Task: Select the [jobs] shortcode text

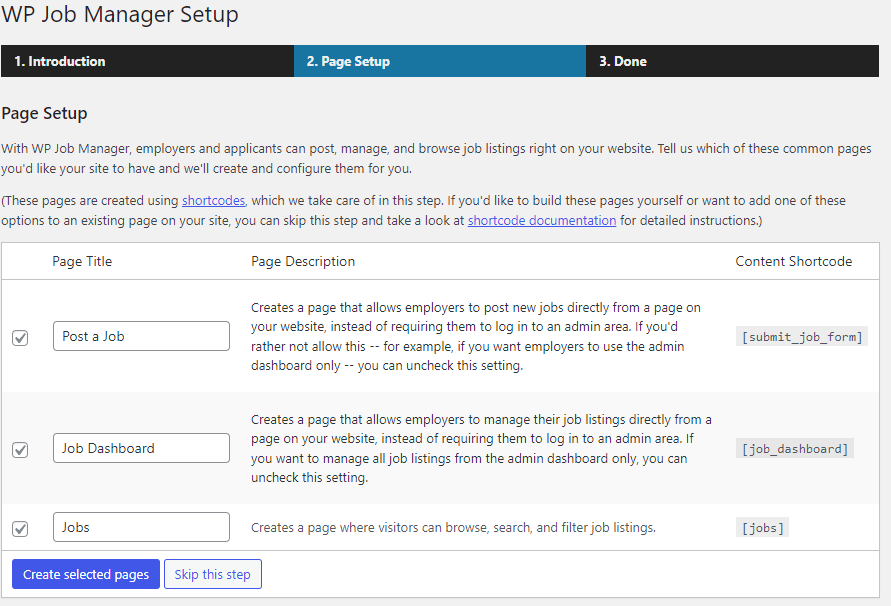Action: (763, 528)
